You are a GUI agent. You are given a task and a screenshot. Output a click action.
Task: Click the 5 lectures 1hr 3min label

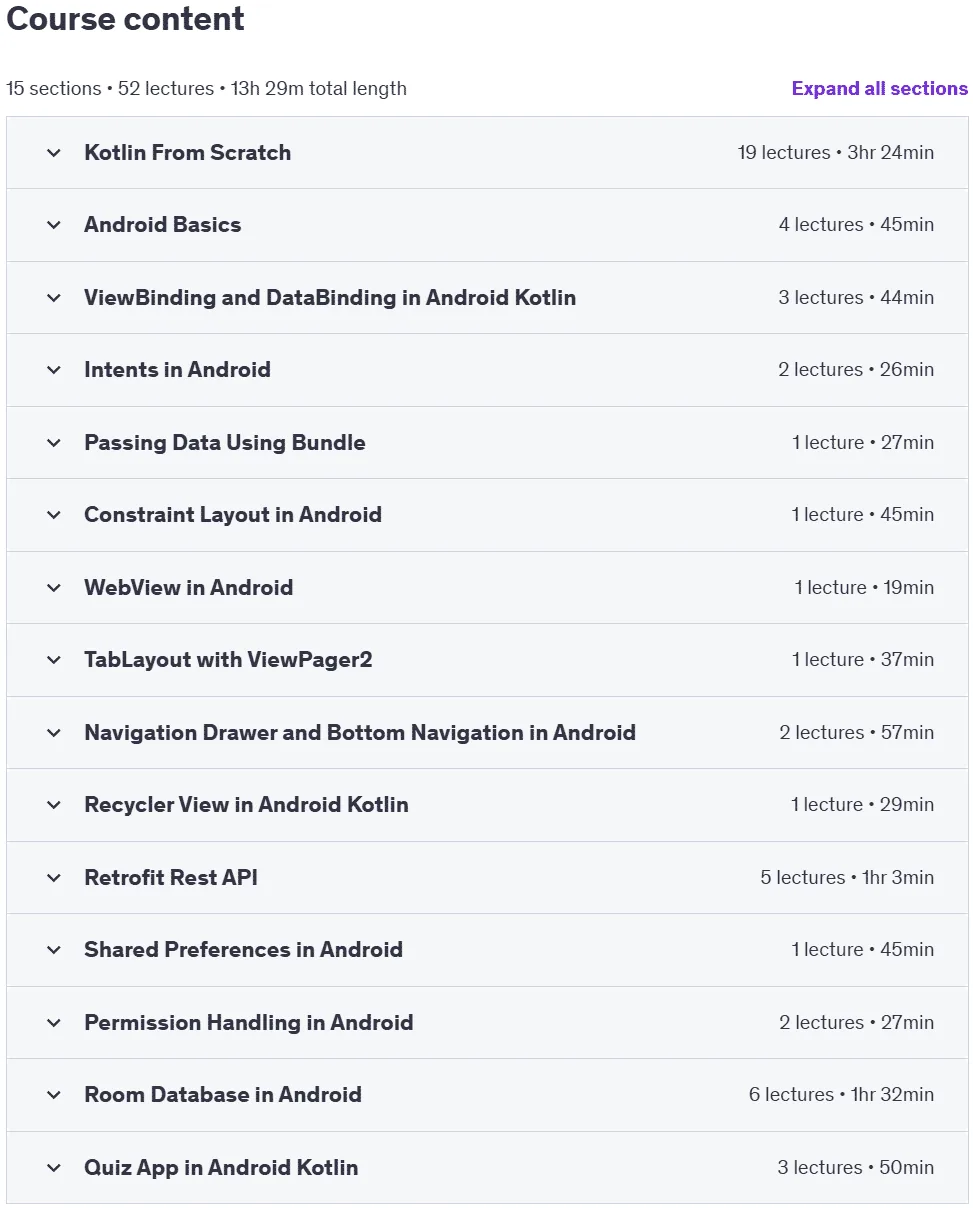[847, 877]
